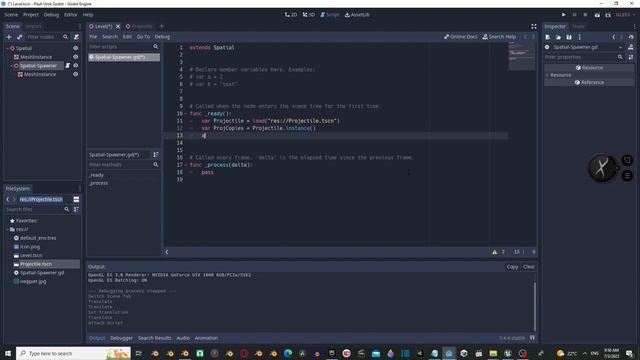Open documentation icon beside Spatial-Spawner.gd in Inspector
The image size is (640, 360).
click(x=631, y=47)
